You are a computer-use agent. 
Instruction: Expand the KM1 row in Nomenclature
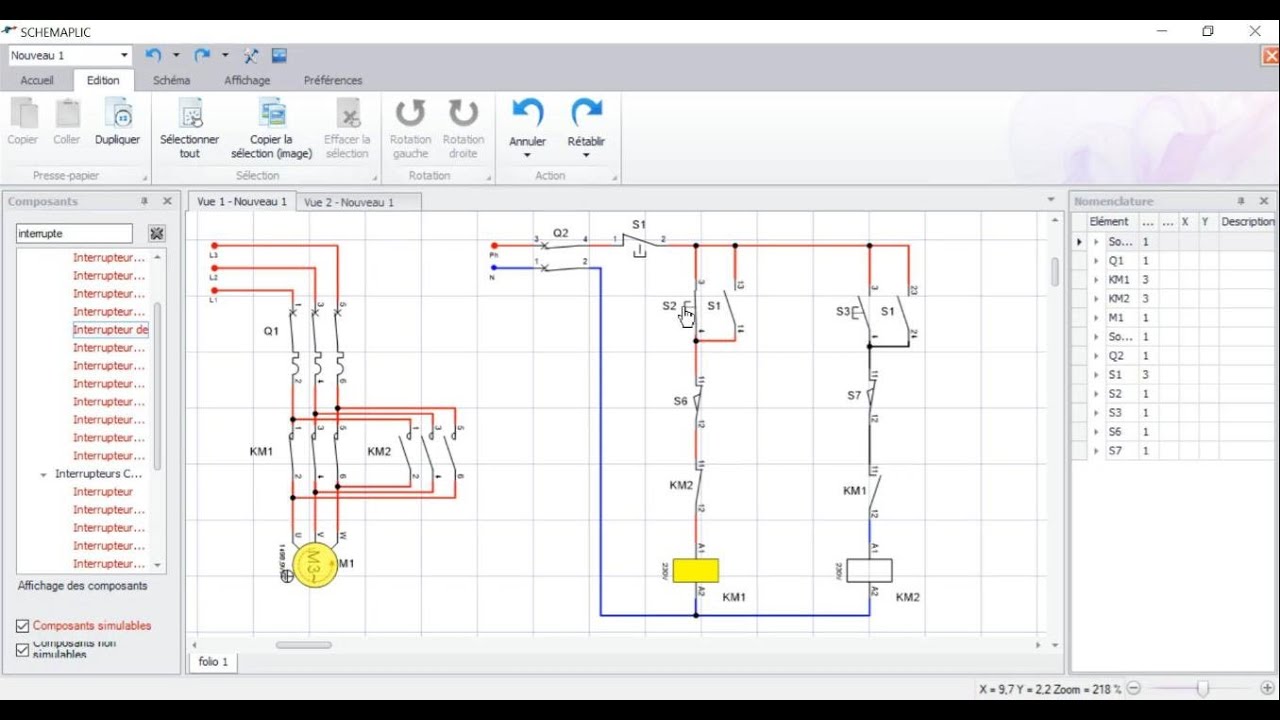[1096, 280]
